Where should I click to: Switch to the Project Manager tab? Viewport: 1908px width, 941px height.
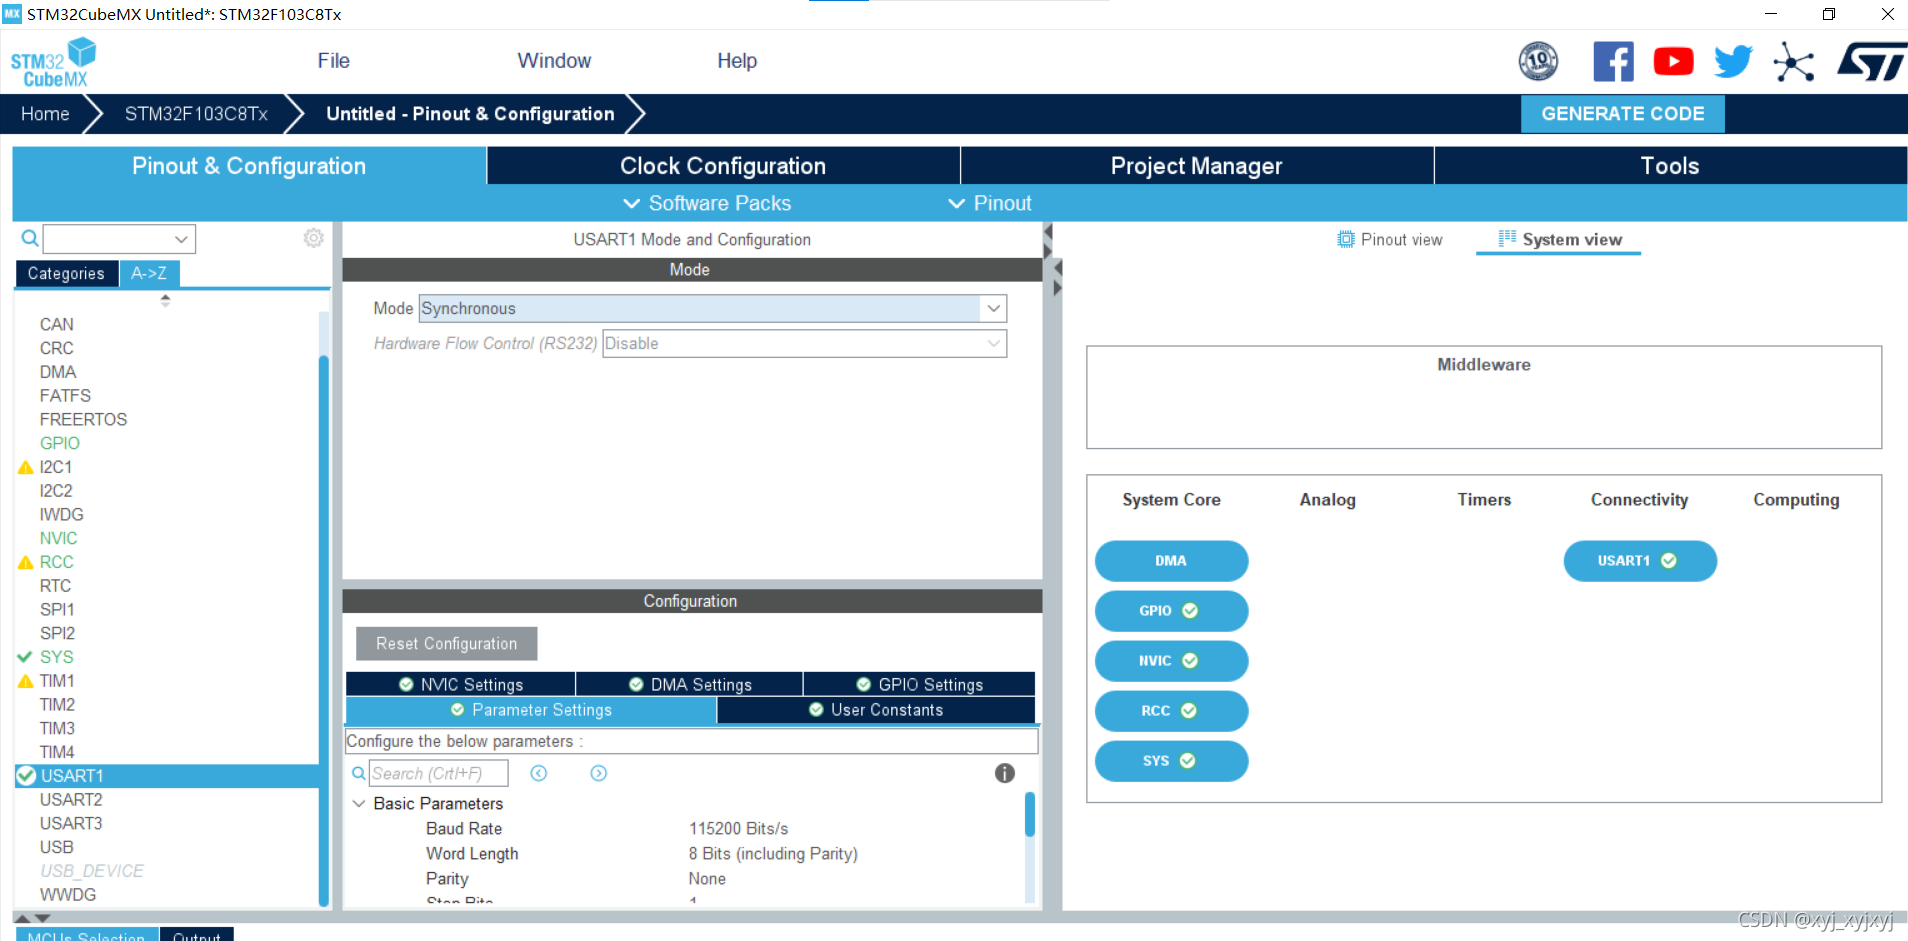(1197, 166)
